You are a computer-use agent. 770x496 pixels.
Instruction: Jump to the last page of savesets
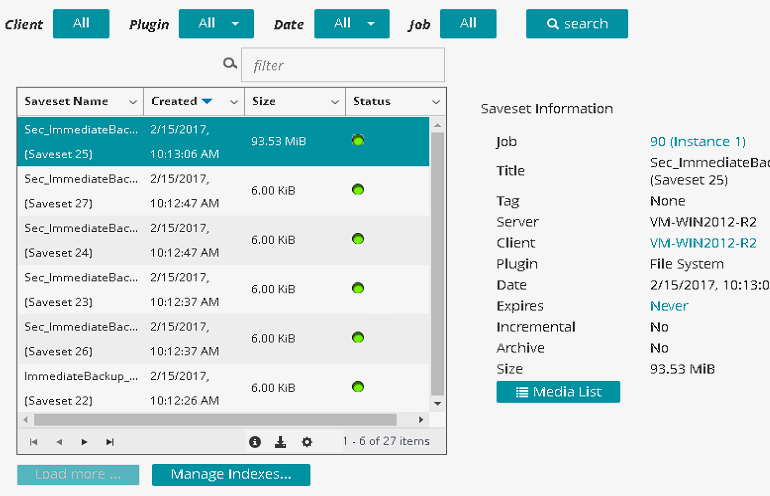click(x=110, y=442)
